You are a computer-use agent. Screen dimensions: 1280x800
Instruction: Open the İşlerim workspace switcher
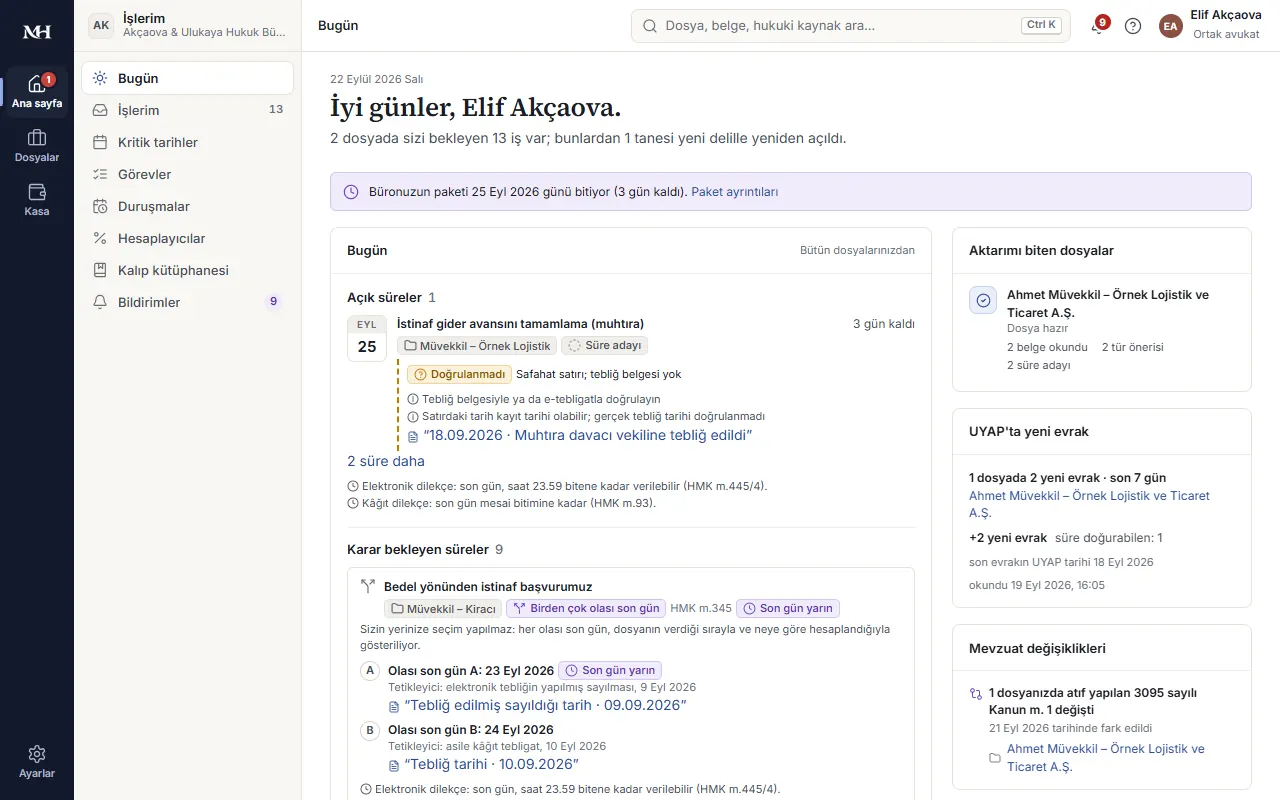tap(188, 26)
